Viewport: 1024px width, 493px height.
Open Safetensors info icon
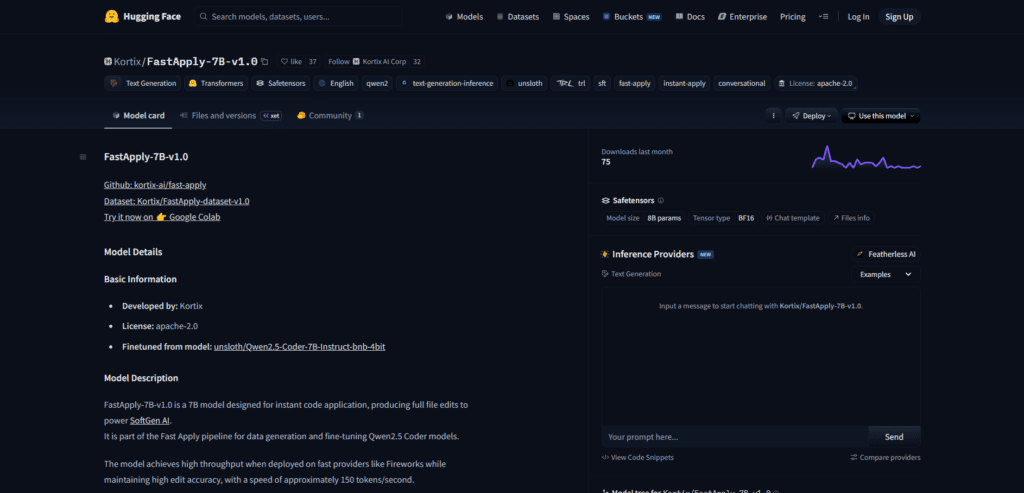pyautogui.click(x=661, y=200)
